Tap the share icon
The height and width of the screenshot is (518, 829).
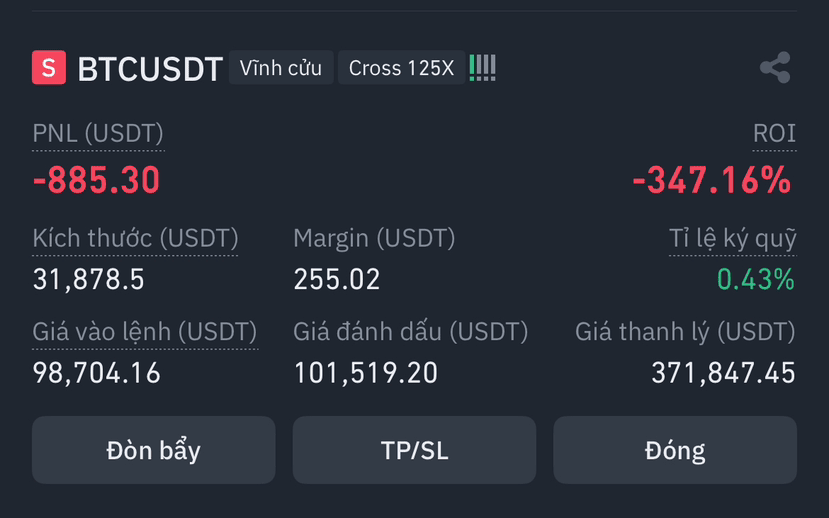[x=775, y=68]
